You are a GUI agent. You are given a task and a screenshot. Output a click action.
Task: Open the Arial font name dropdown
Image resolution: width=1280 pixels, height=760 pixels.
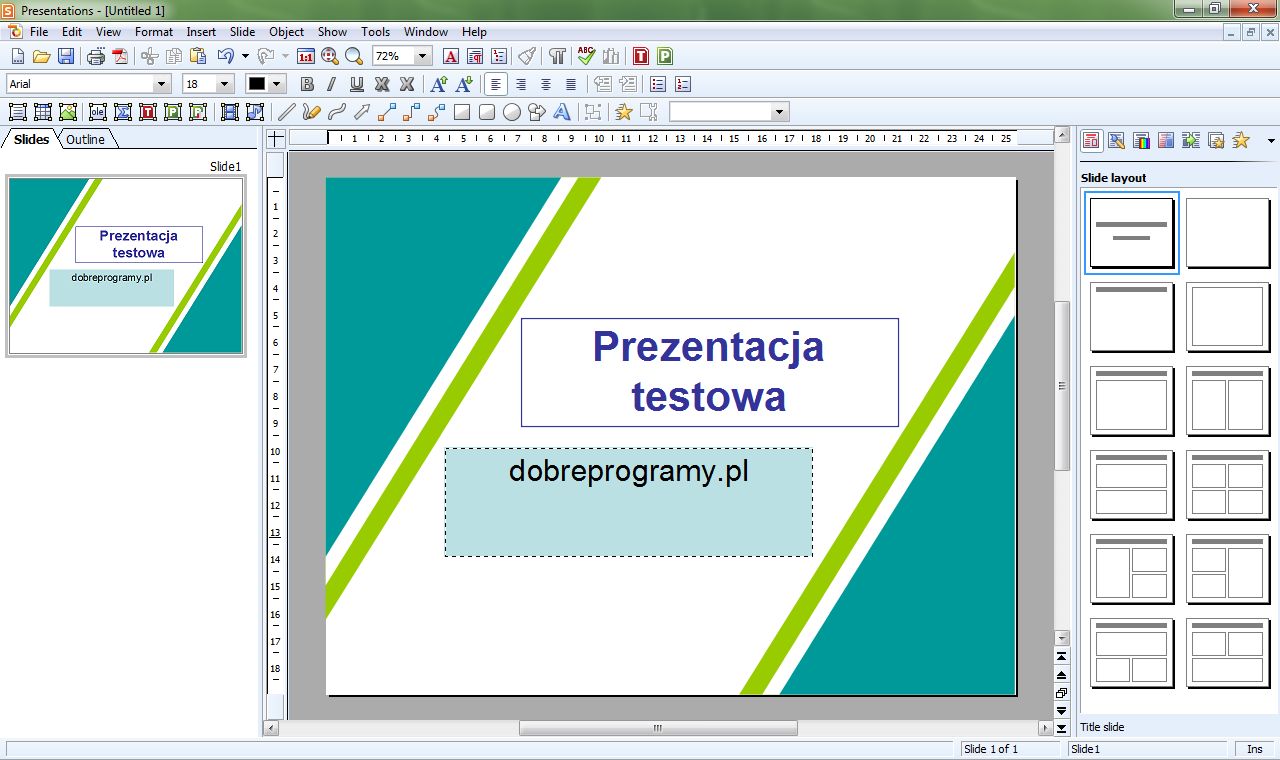click(x=162, y=84)
